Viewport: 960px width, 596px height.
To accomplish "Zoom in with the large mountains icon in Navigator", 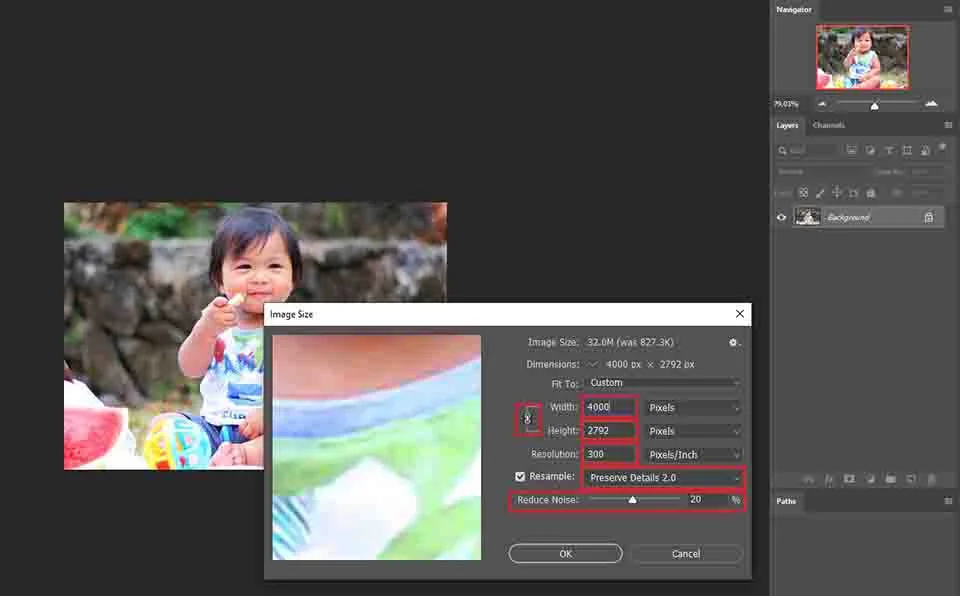I will click(x=931, y=104).
